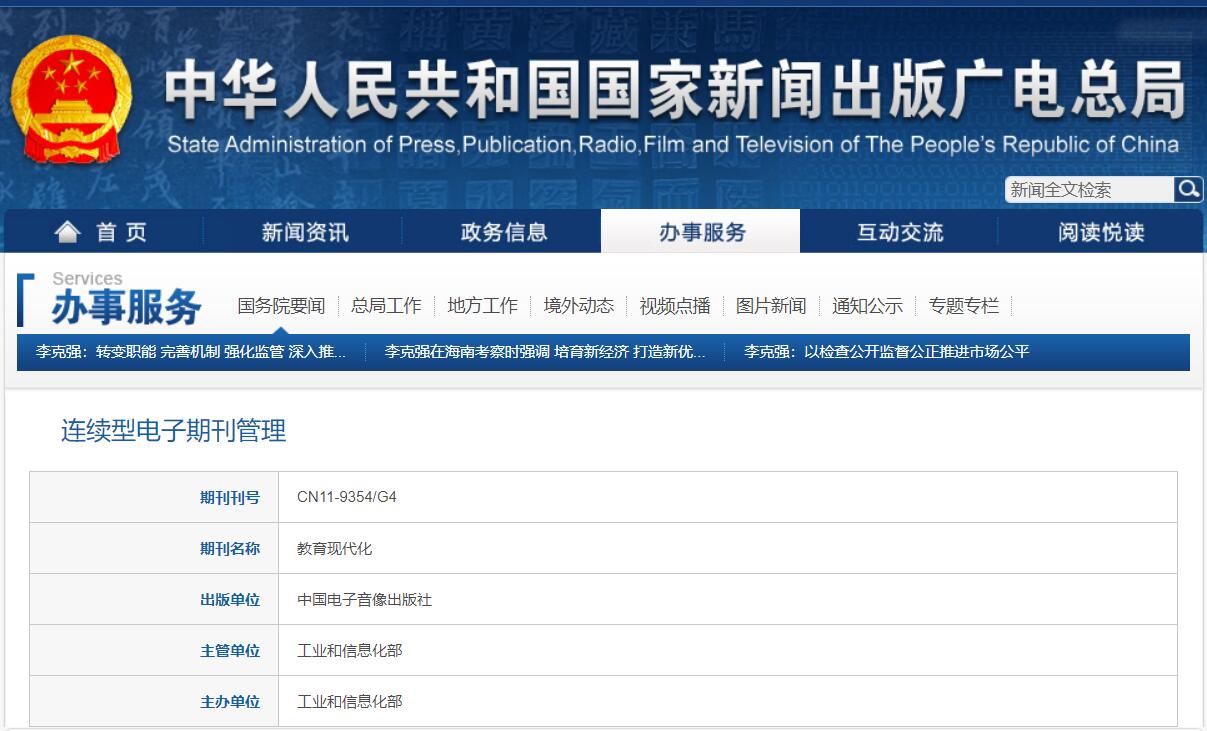This screenshot has height=731, width=1207.
Task: Click the 出版单位 row label
Action: (x=230, y=599)
